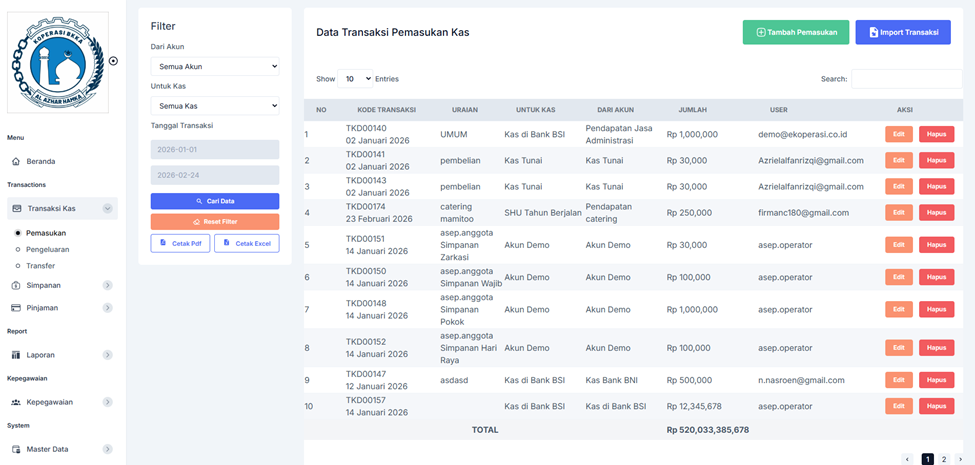This screenshot has height=465, width=975.
Task: Select the Pemasukan submenu option
Action: [x=46, y=233]
